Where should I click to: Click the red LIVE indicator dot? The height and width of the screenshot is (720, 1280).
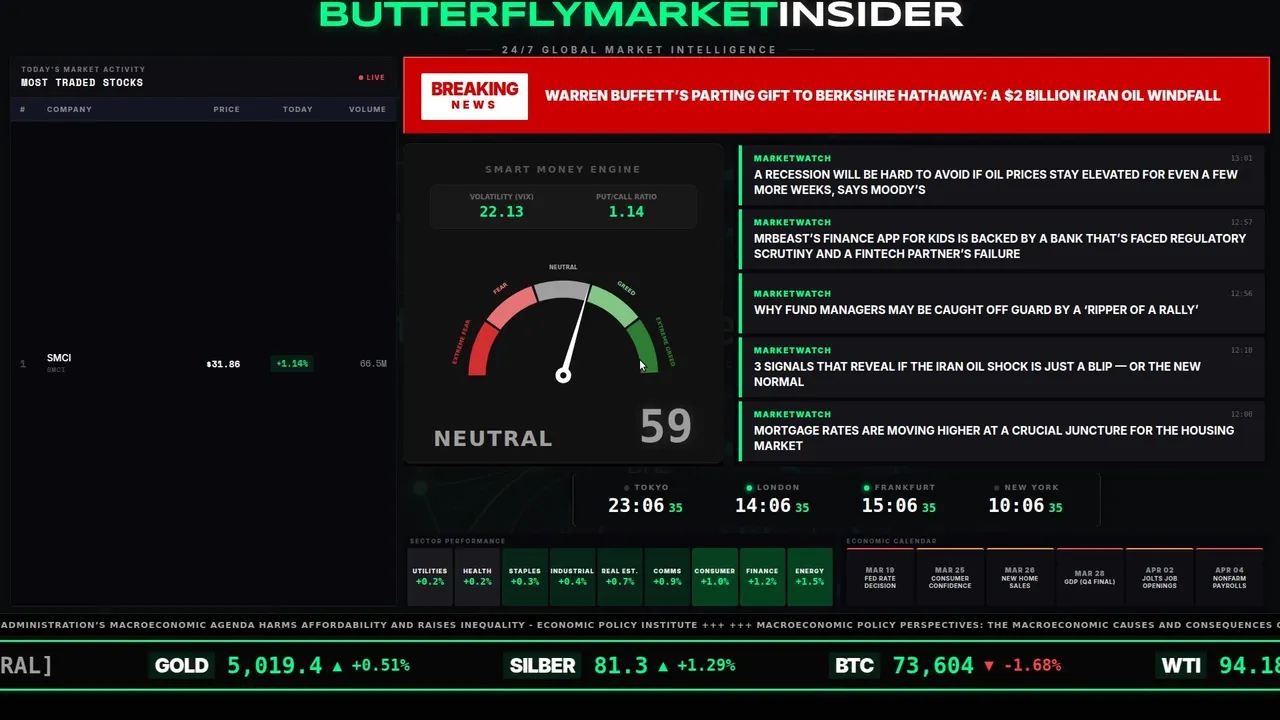pos(361,77)
